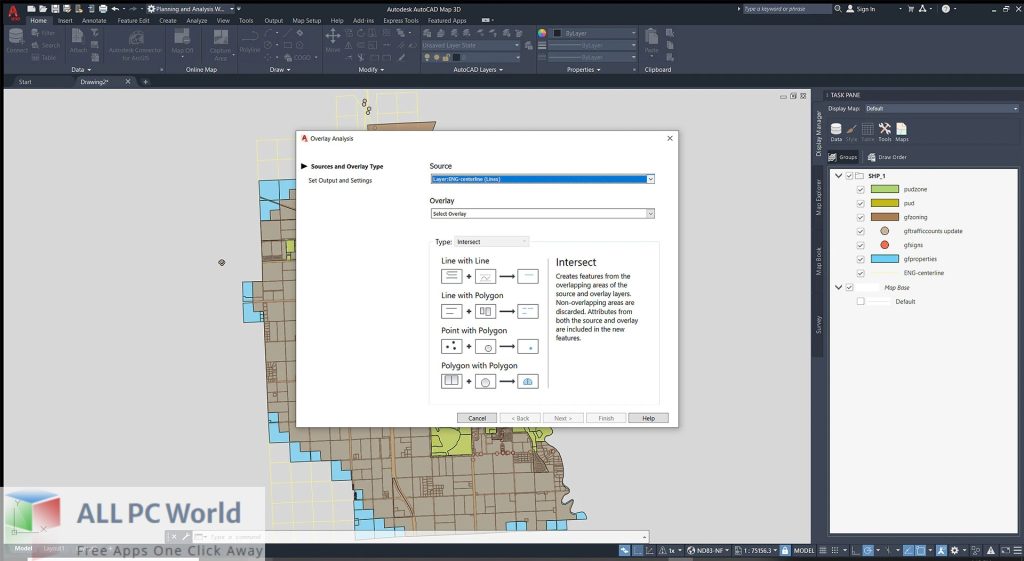Image resolution: width=1024 pixels, height=561 pixels.
Task: Select Set Output and Settings step
Action: click(x=340, y=180)
